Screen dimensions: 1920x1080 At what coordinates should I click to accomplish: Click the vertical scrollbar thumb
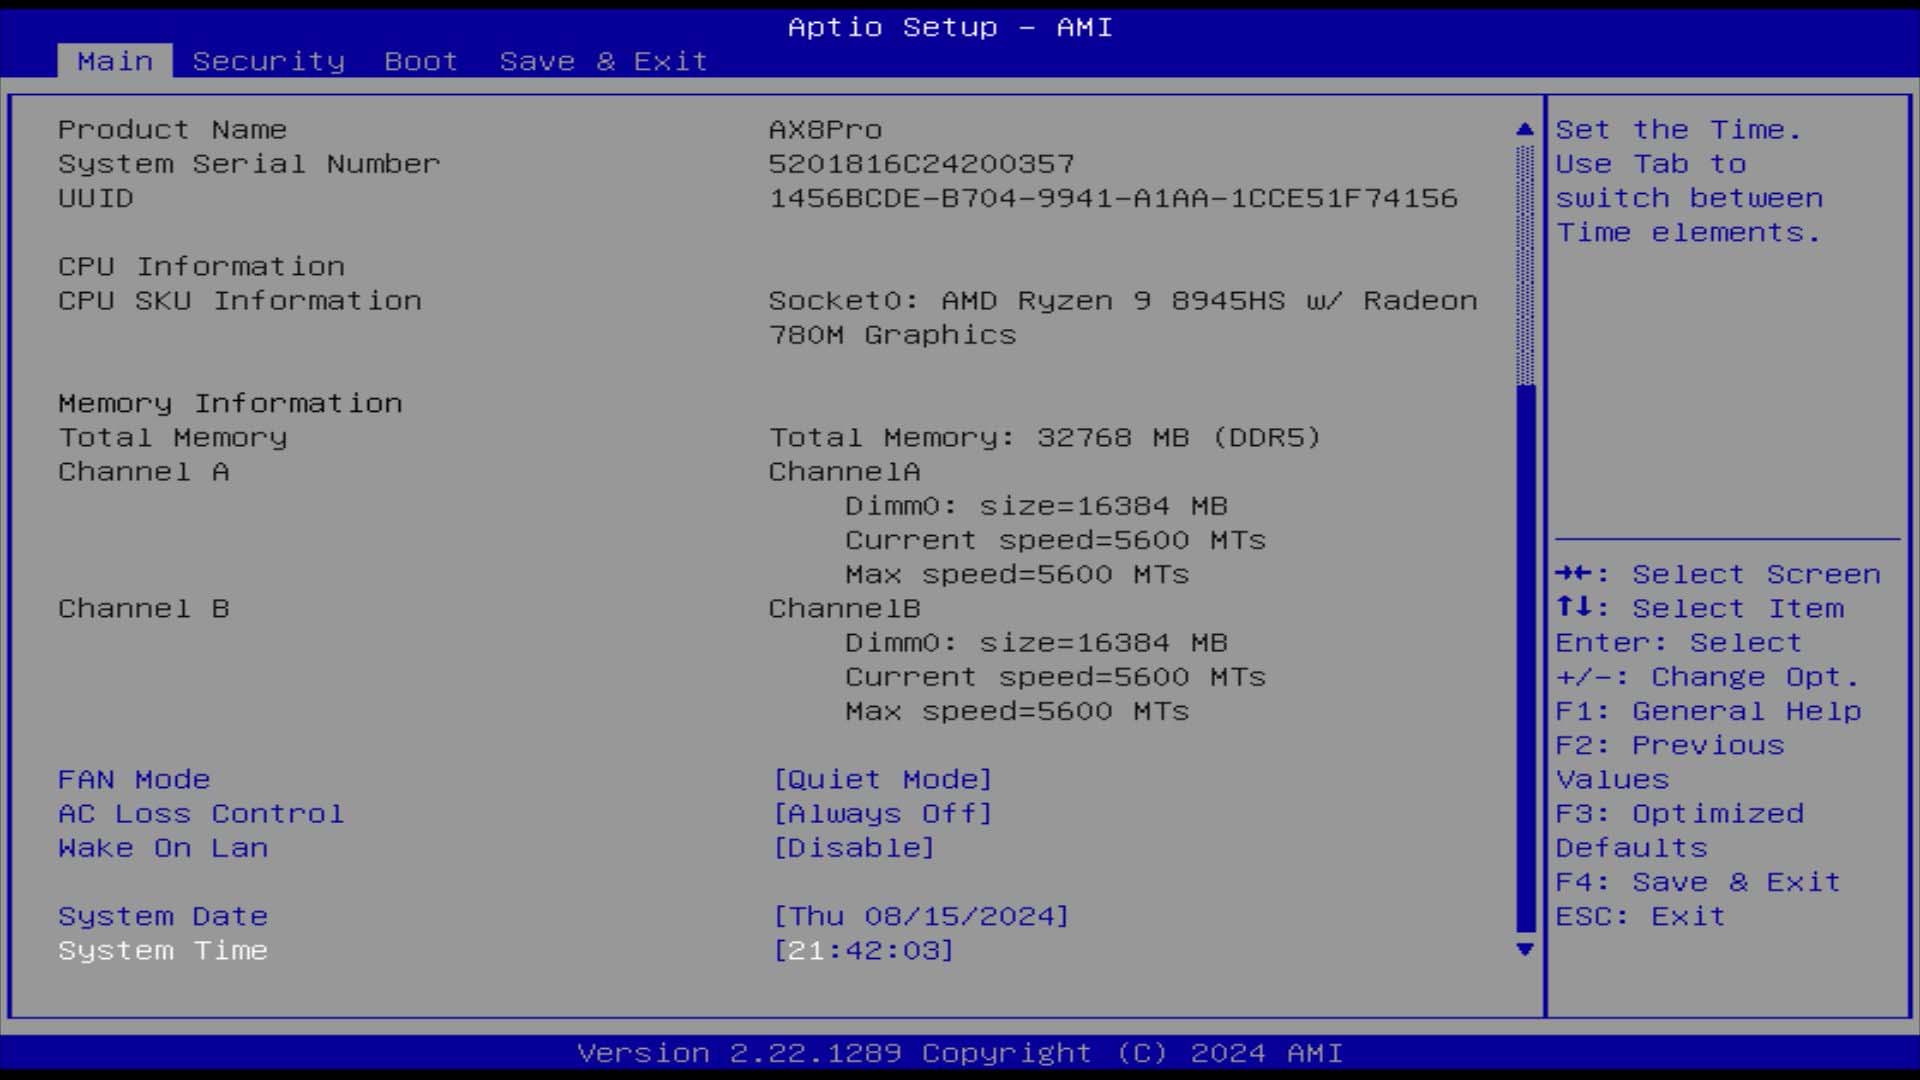click(1524, 660)
